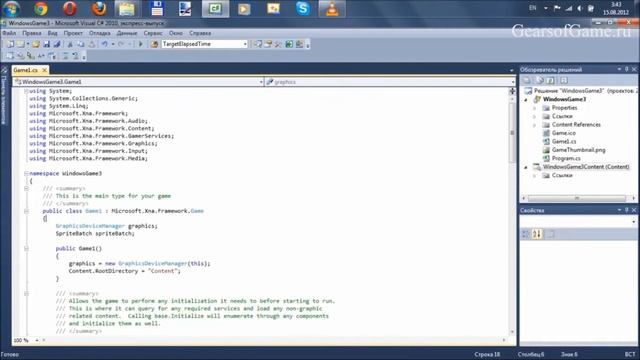Open VLC media player from the taskbar
The height and width of the screenshot is (360, 640).
(x=332, y=9)
